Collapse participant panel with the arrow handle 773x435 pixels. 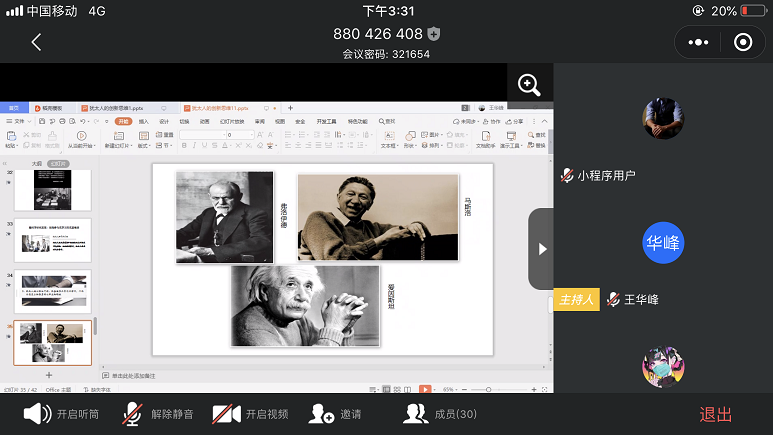coord(541,249)
